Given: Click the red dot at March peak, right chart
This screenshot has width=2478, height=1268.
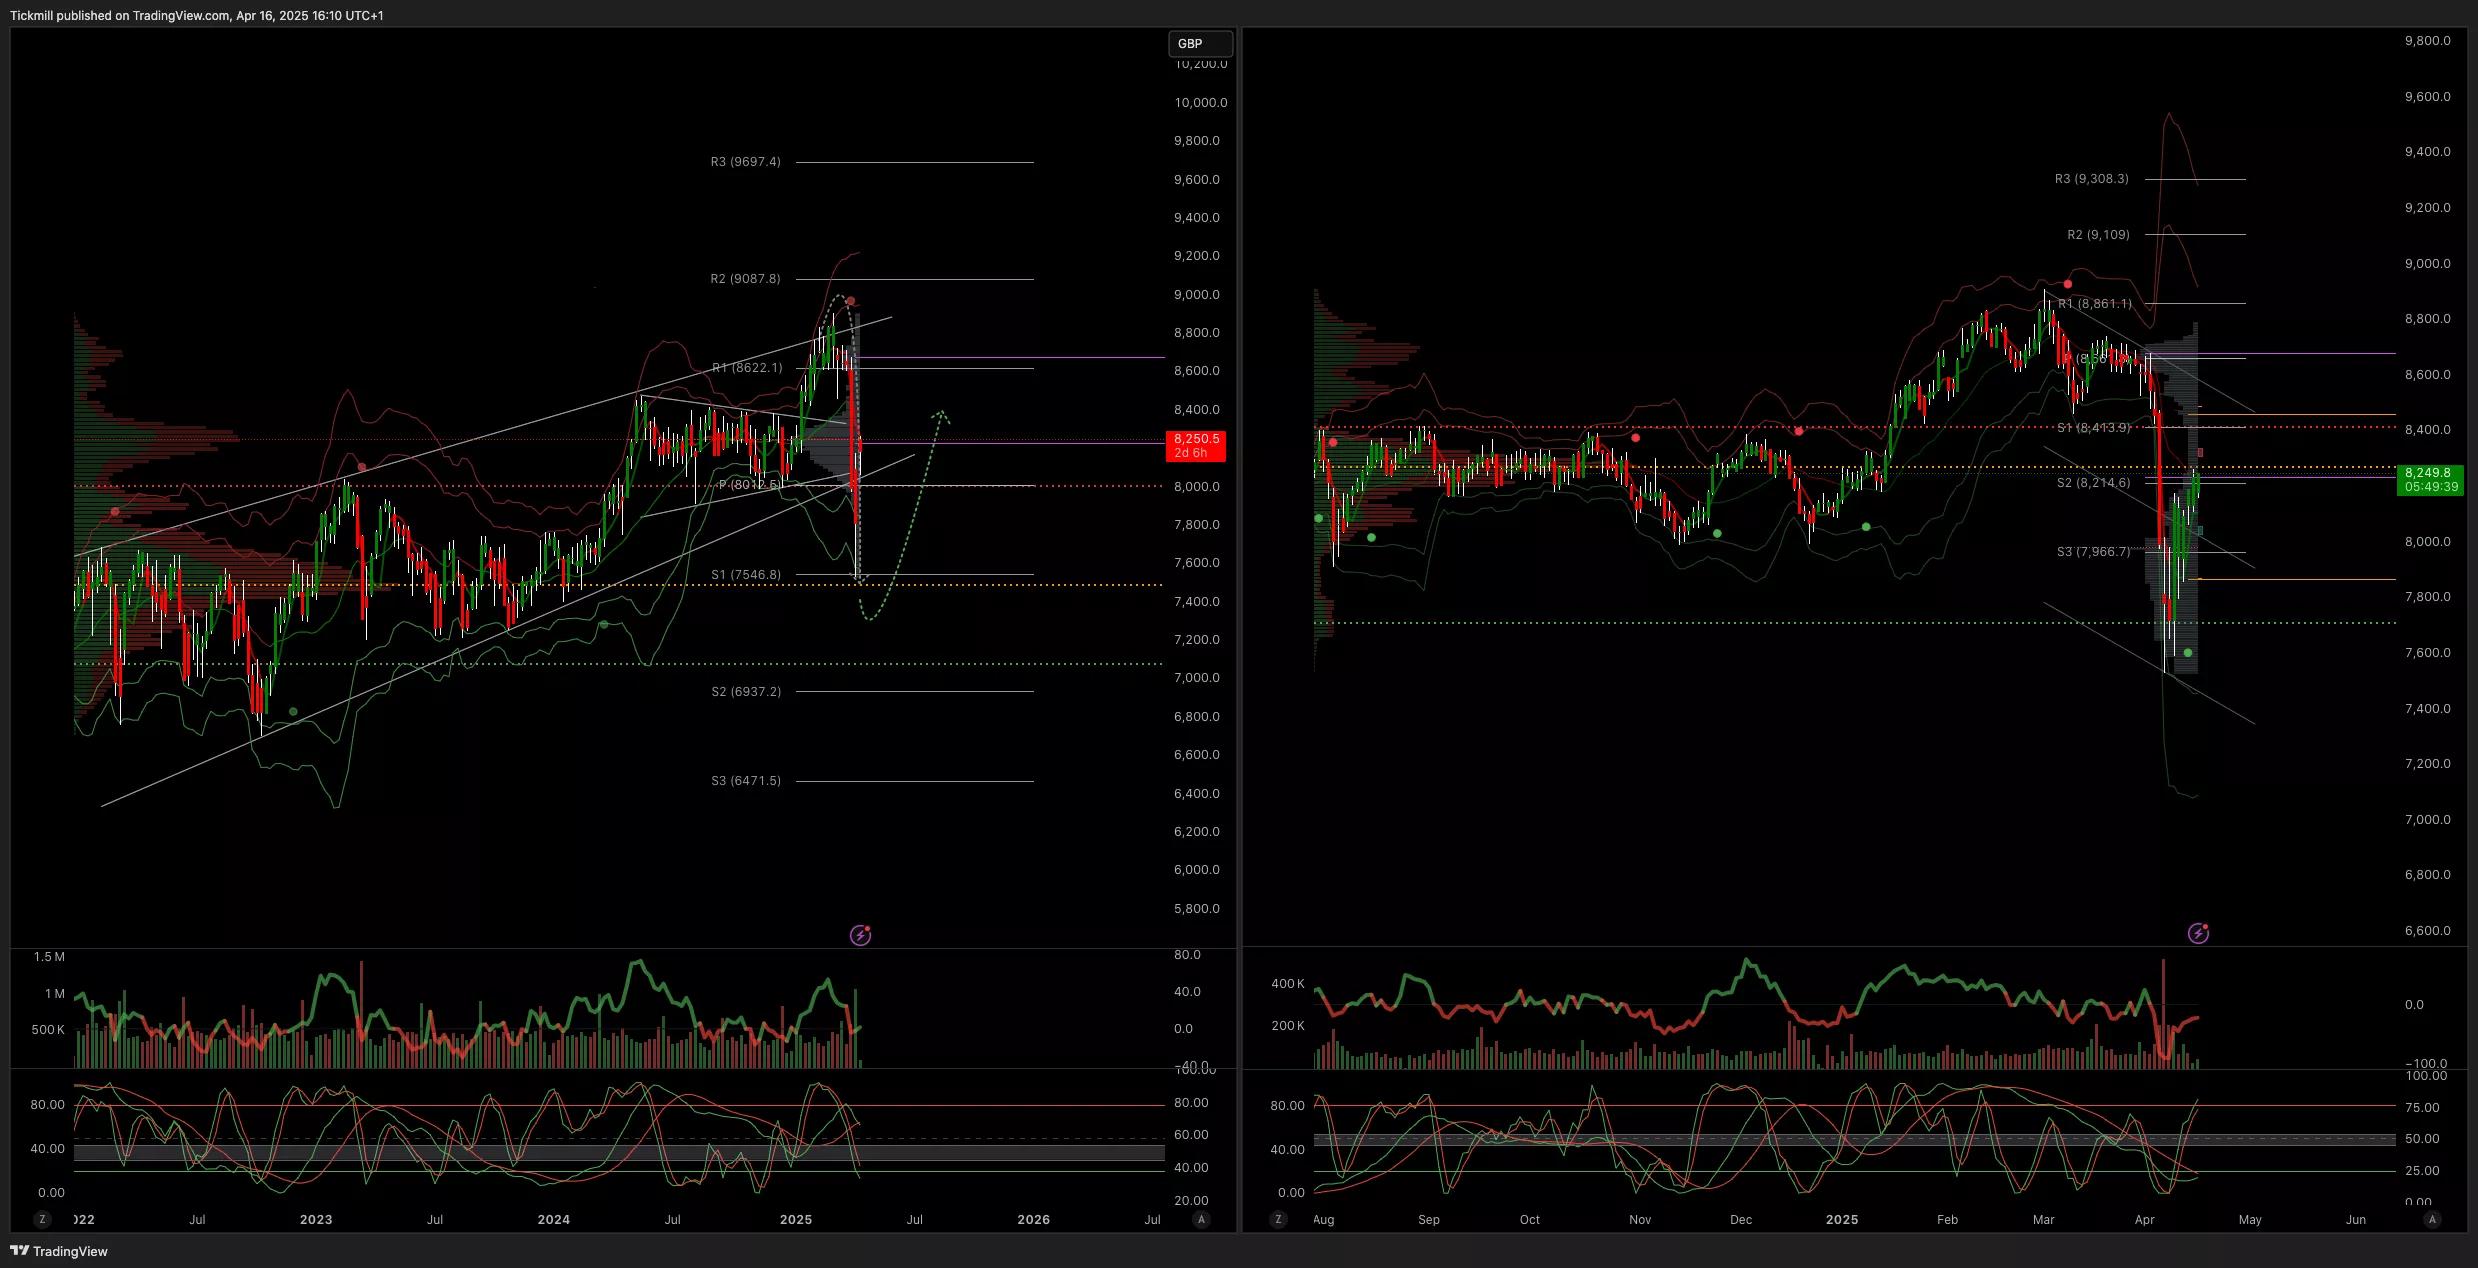Looking at the screenshot, I should [2068, 285].
